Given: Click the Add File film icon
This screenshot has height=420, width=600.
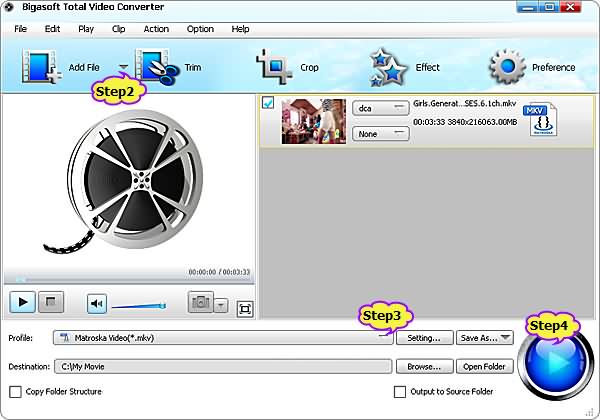Looking at the screenshot, I should 41,66.
